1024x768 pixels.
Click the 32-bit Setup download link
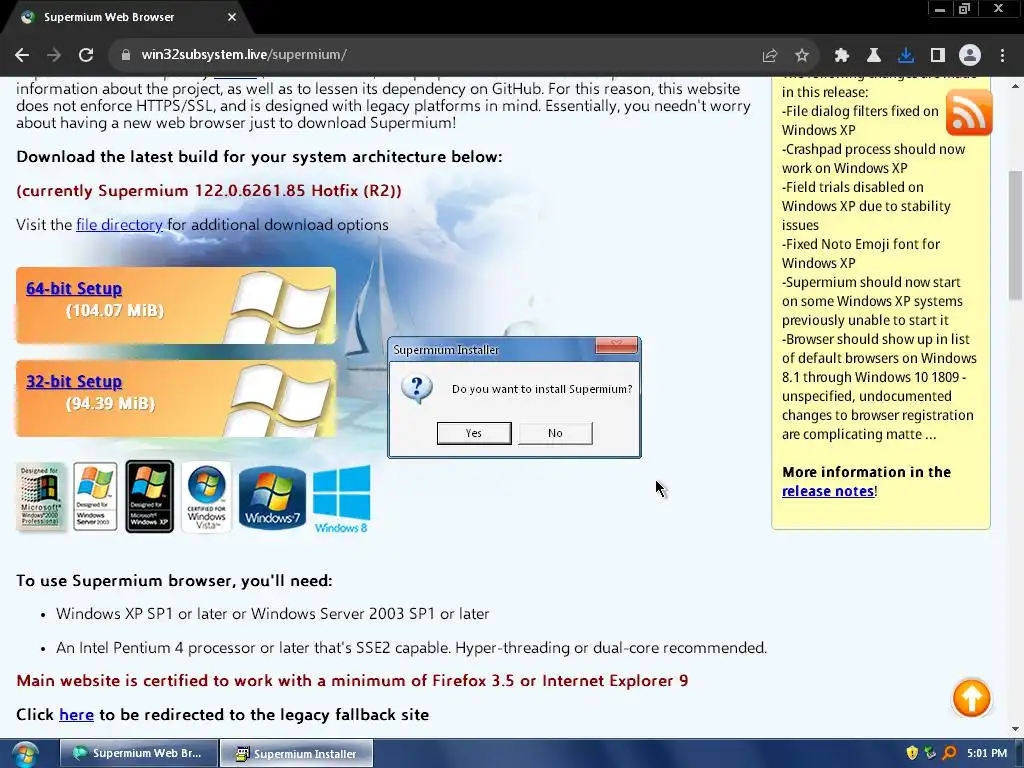(x=74, y=381)
